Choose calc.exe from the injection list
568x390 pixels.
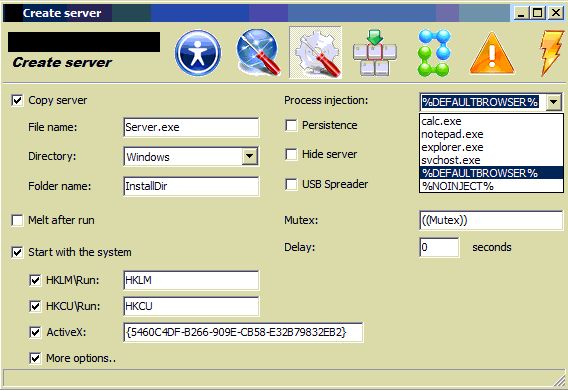(x=491, y=121)
